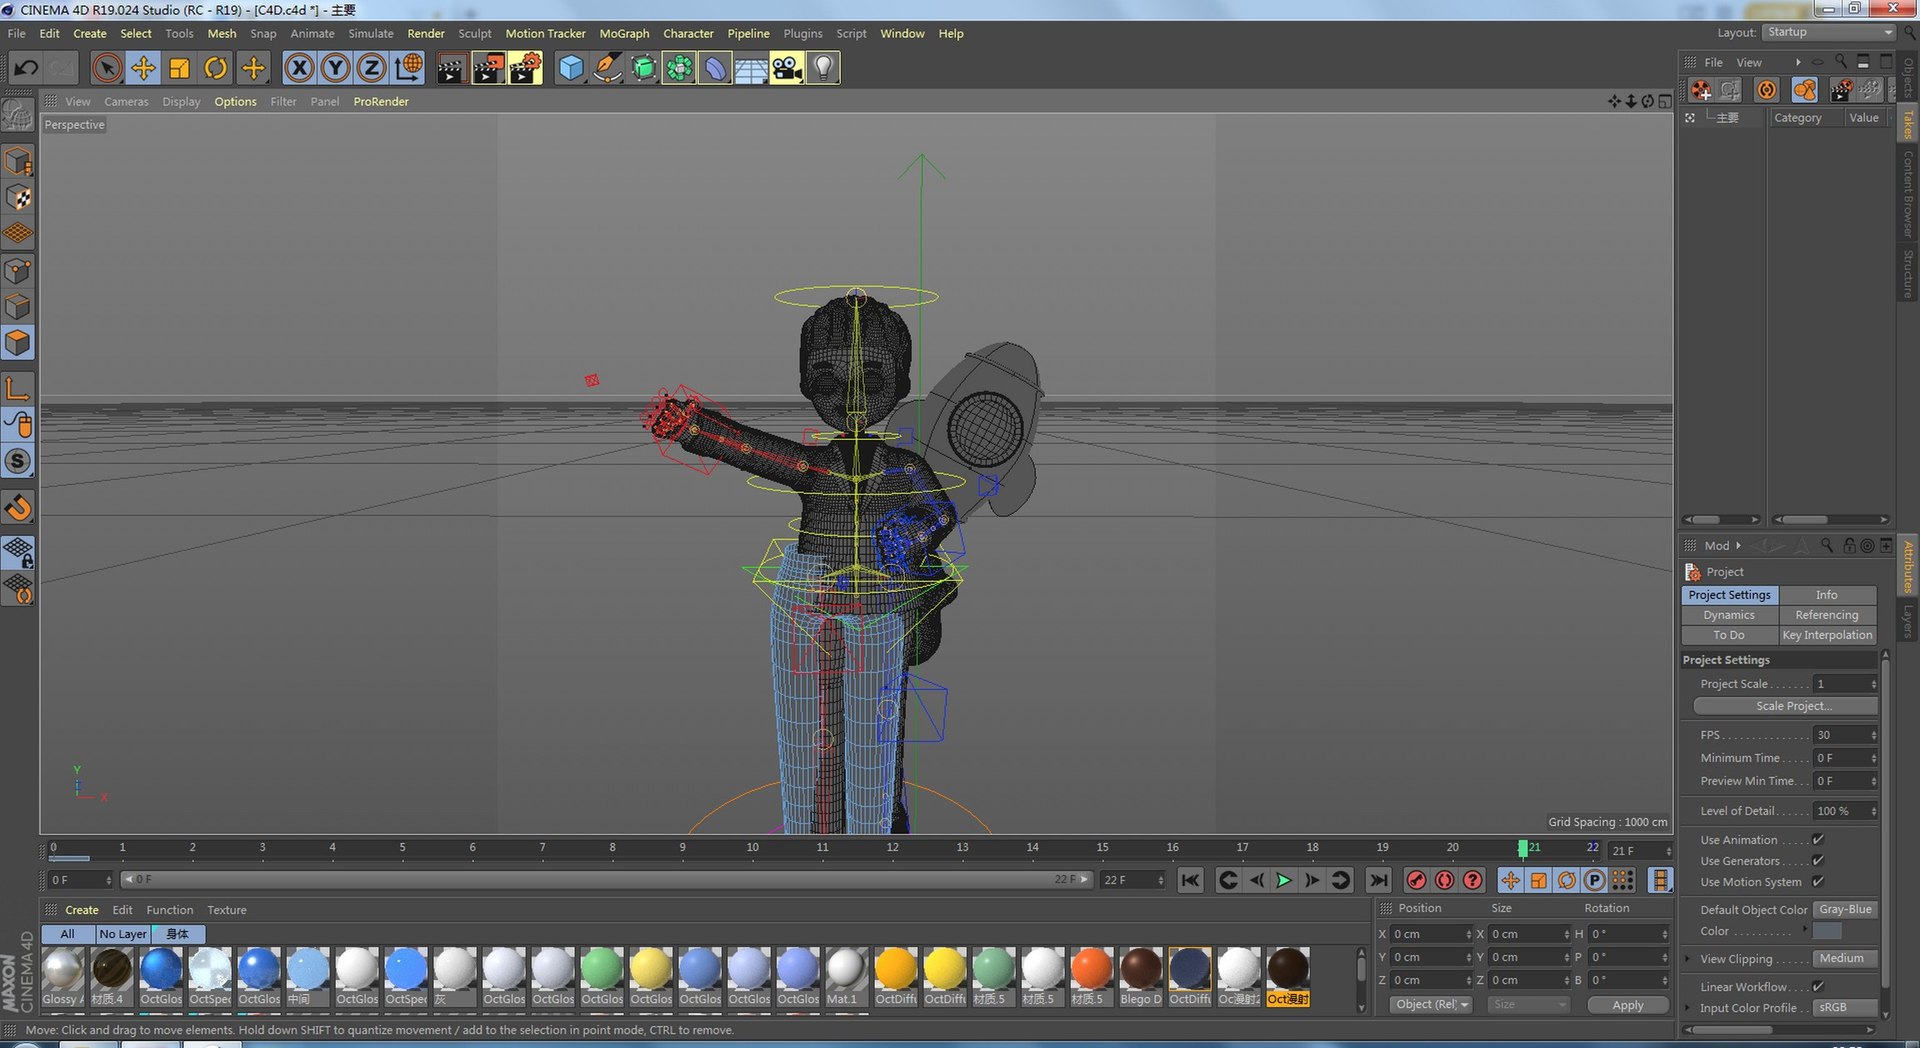
Task: Open the Size mode dropdown
Action: click(1527, 1005)
